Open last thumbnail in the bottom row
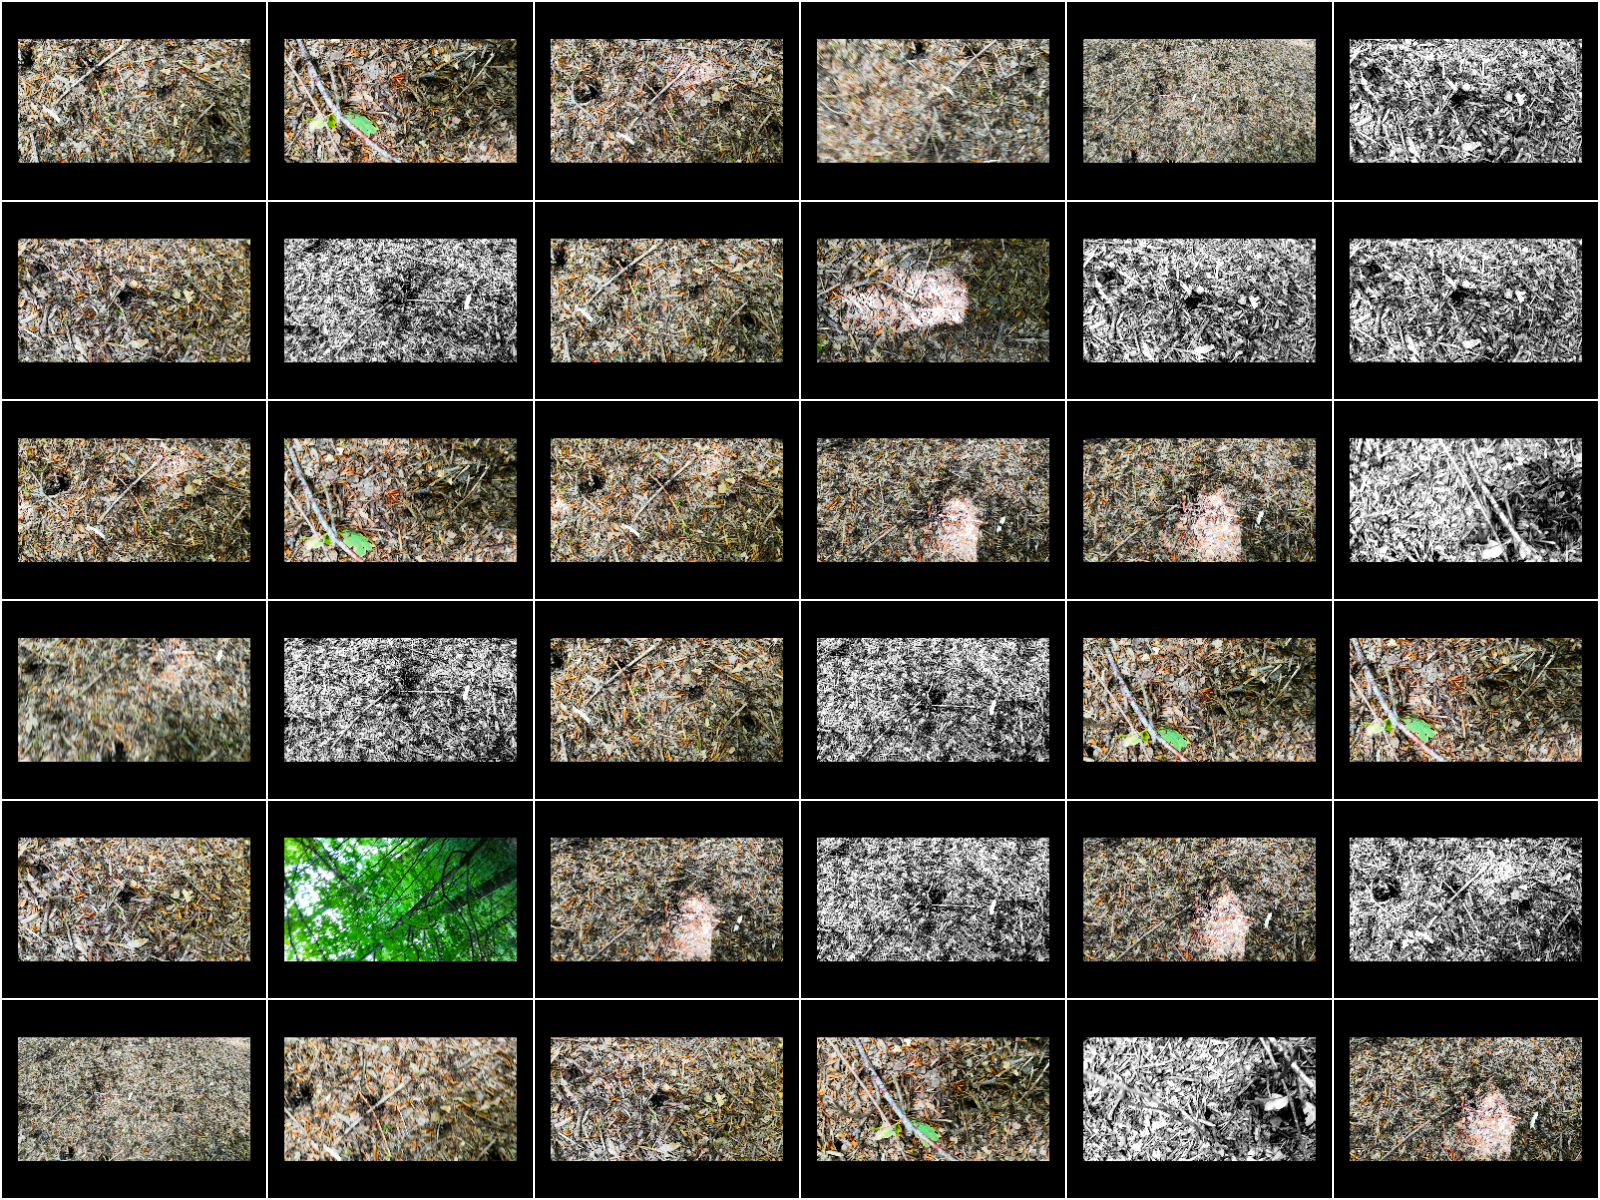 (x=1465, y=1099)
